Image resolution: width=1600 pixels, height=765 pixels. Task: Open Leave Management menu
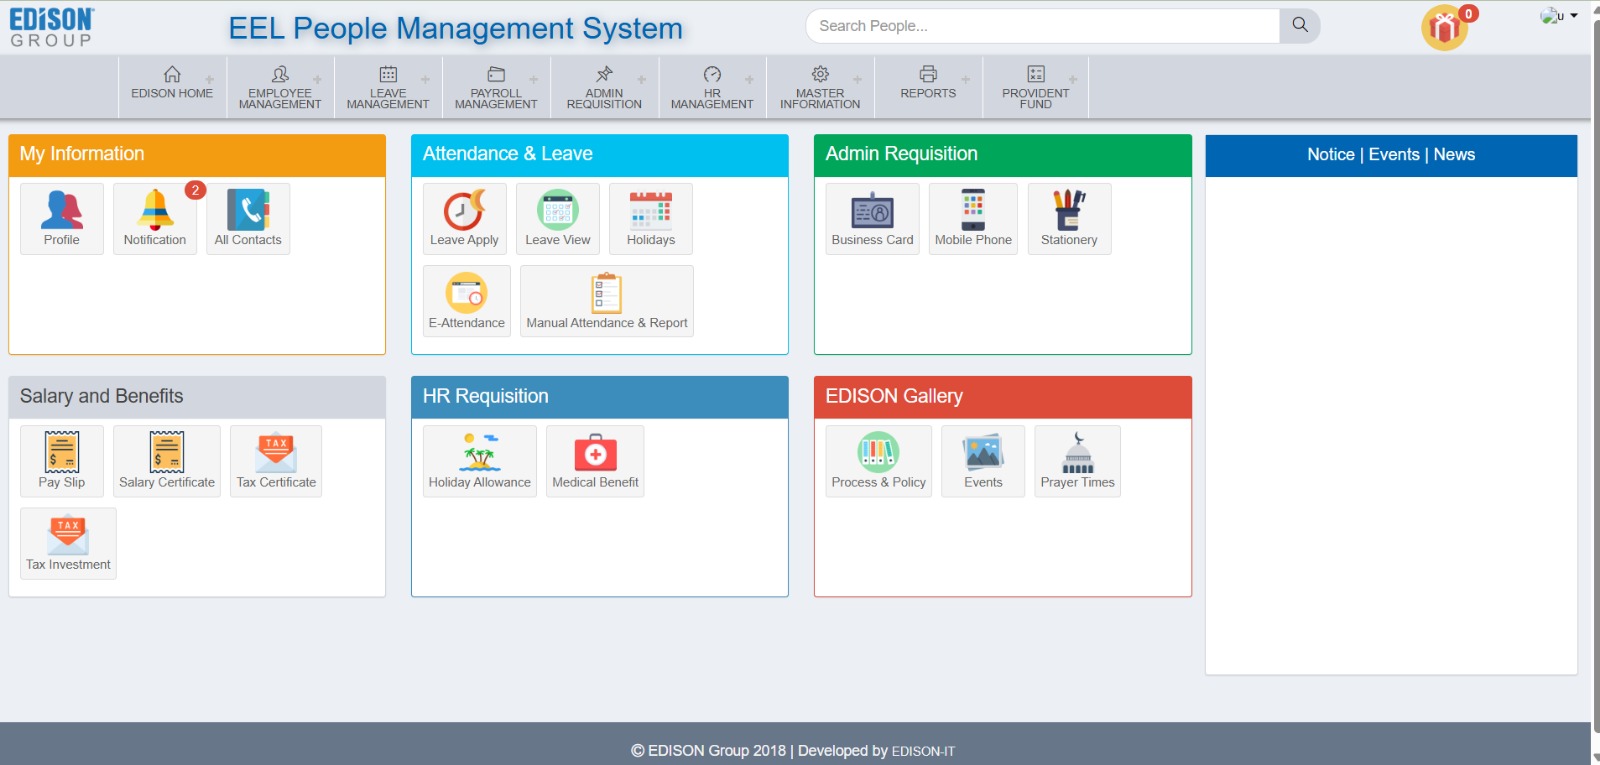pos(388,88)
